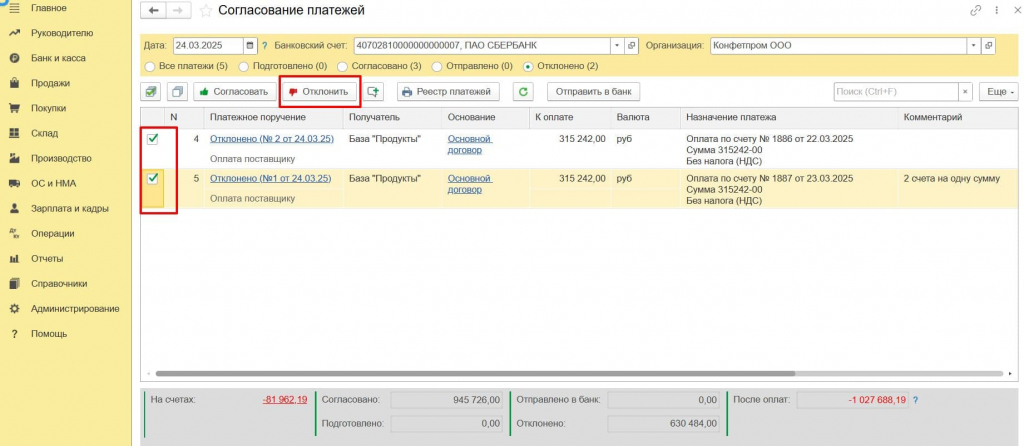Go back with the left arrow button
This screenshot has width=1024, height=446.
153,10
